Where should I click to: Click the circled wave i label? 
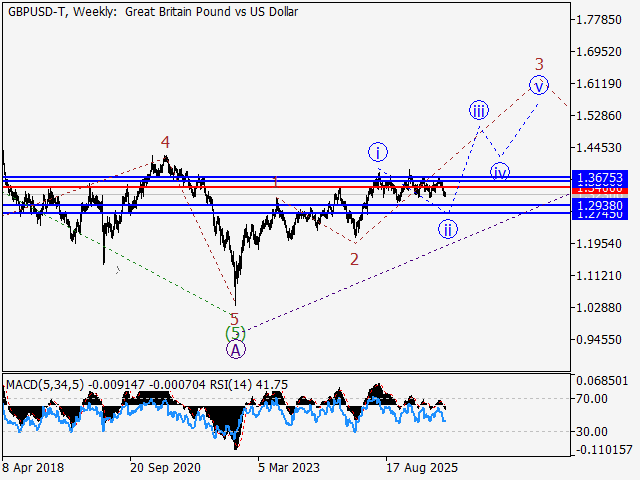tap(378, 153)
